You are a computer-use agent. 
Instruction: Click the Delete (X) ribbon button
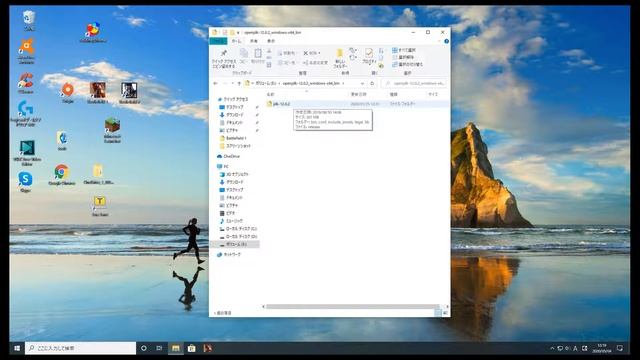click(x=310, y=53)
